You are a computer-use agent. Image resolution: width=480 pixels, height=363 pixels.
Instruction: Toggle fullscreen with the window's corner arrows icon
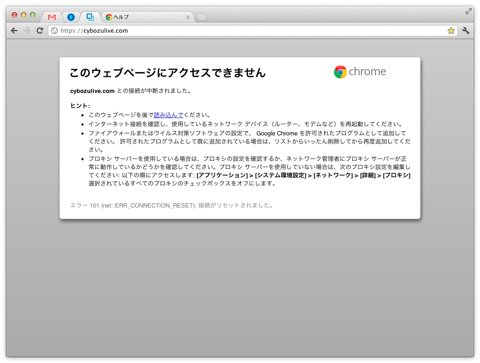click(468, 12)
